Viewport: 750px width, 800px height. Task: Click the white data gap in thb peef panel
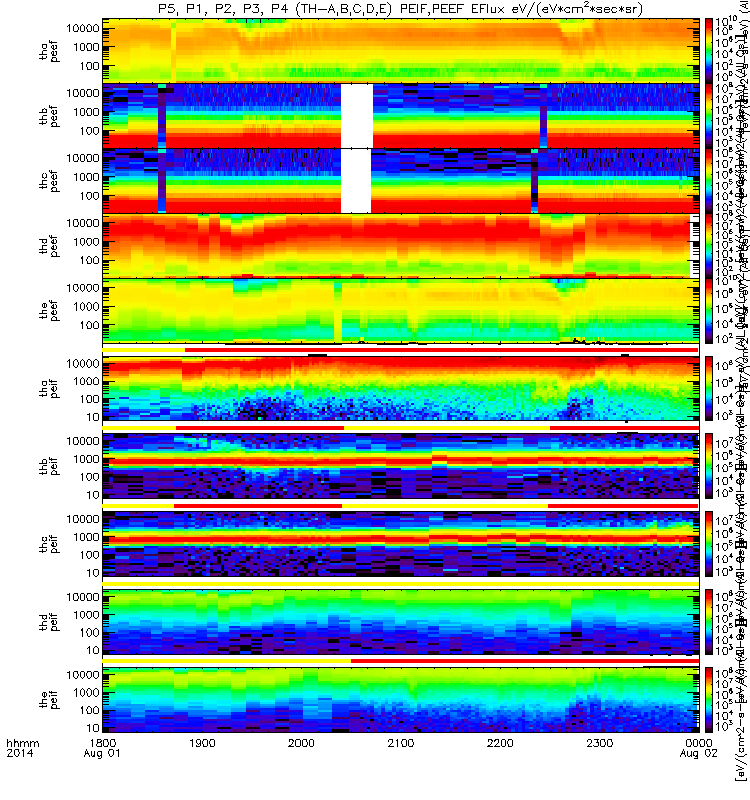point(357,116)
